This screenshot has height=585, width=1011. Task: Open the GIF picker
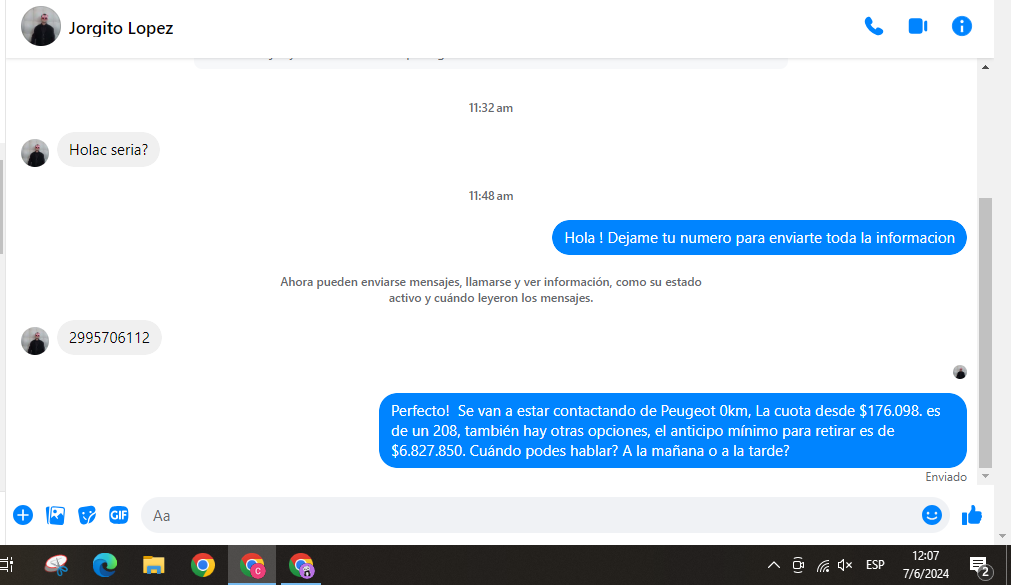pyautogui.click(x=119, y=515)
